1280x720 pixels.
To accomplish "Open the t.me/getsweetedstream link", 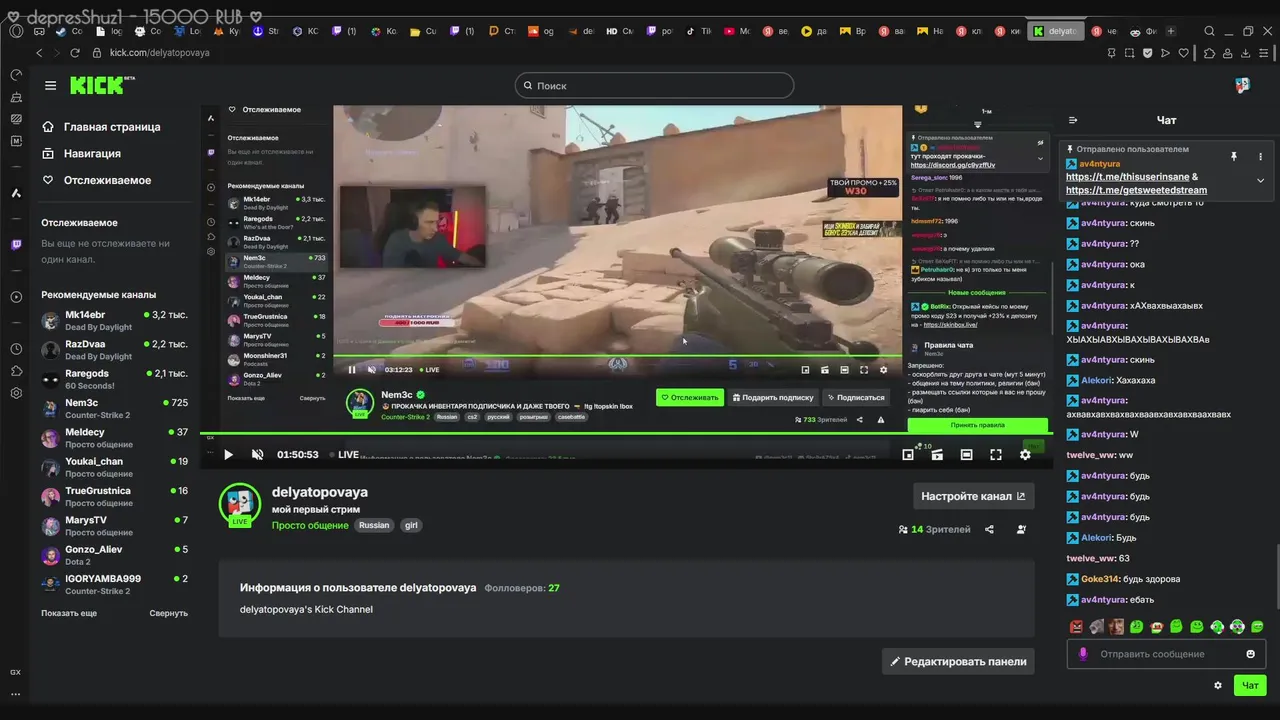I will [1136, 190].
